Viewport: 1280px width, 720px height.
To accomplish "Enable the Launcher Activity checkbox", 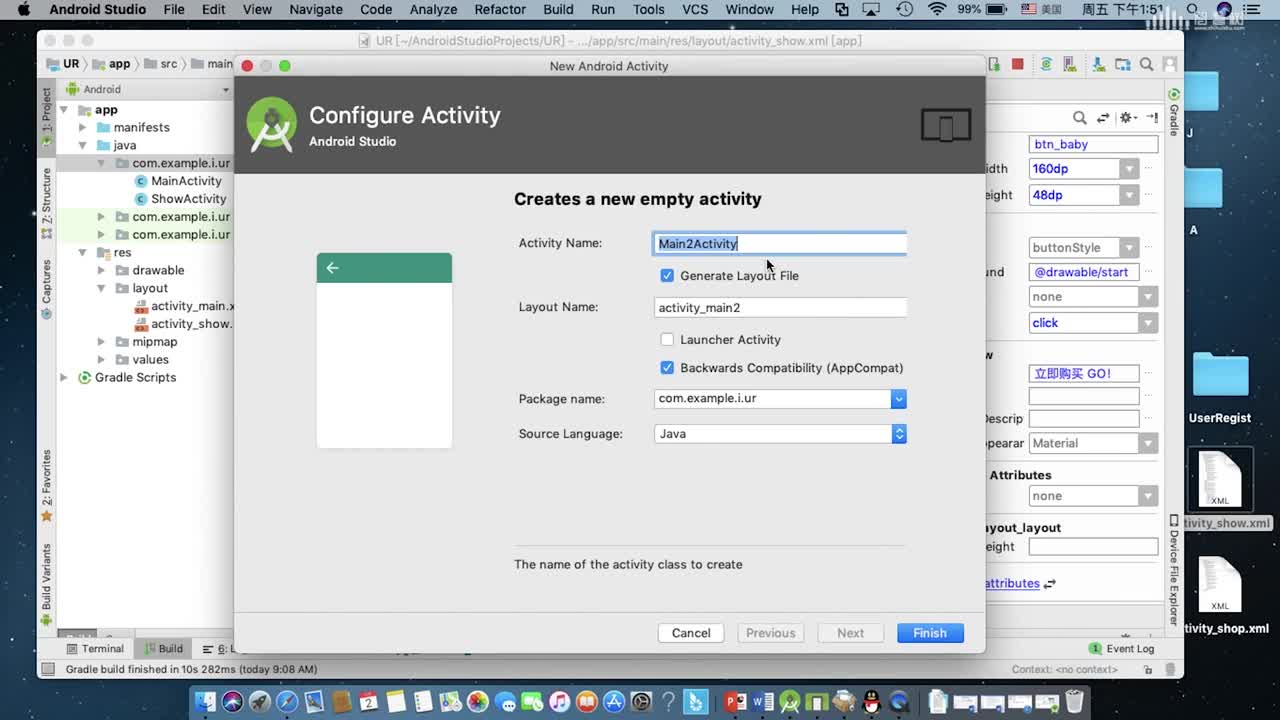I will (x=667, y=340).
